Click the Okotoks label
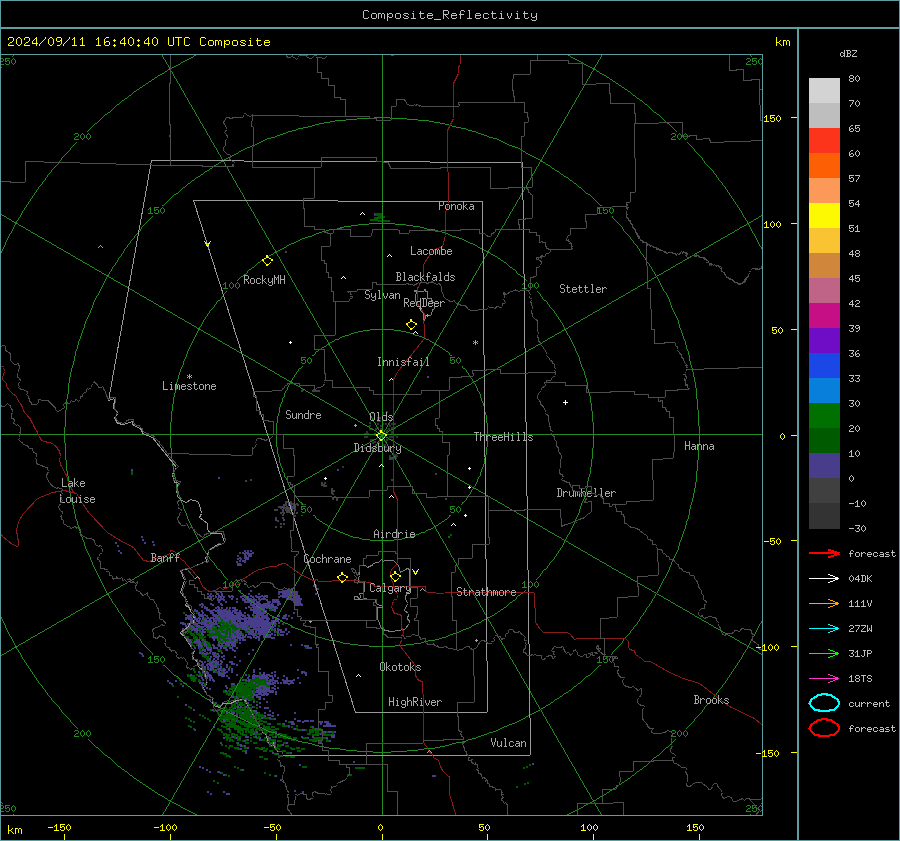900x841 pixels. pos(400,667)
